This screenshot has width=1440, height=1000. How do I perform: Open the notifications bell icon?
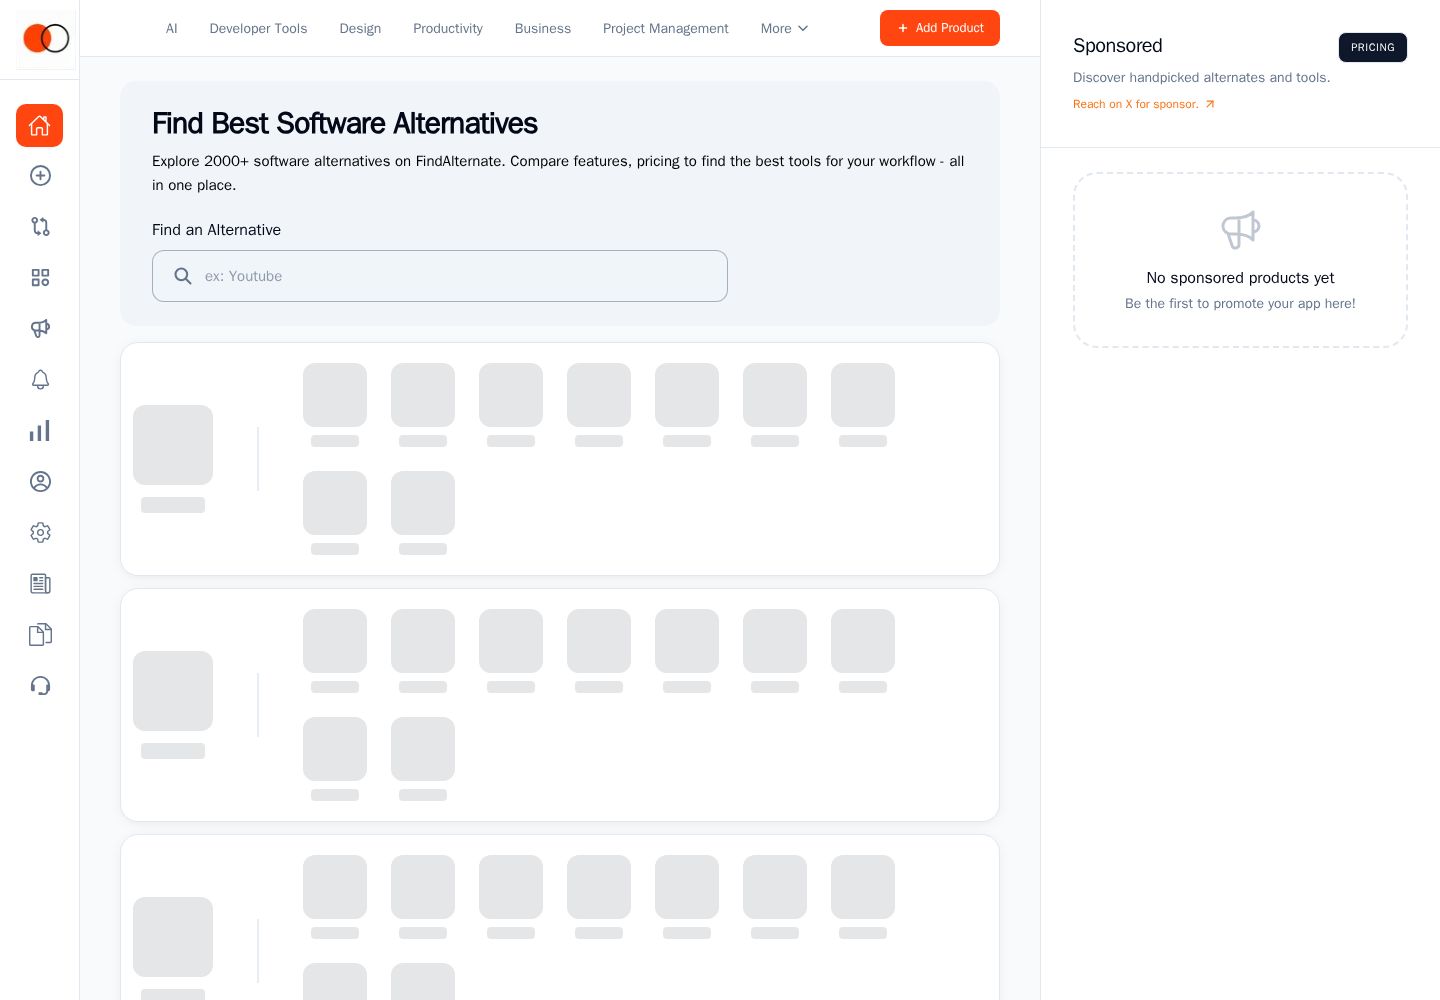tap(40, 380)
